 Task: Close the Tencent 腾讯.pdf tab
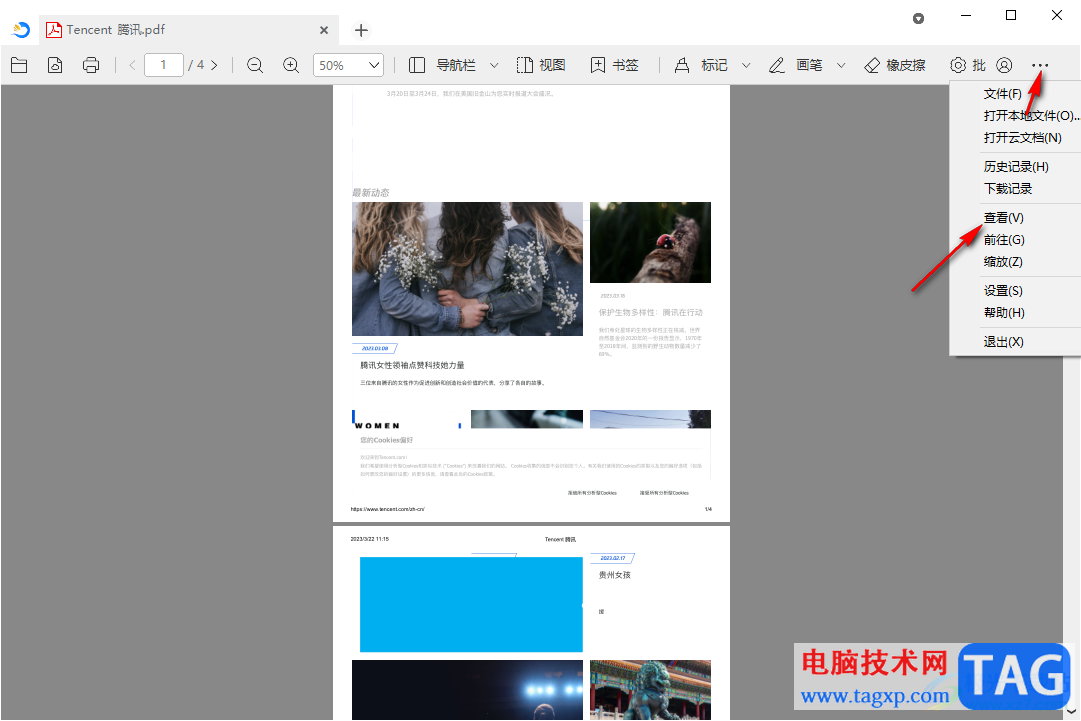click(x=324, y=30)
